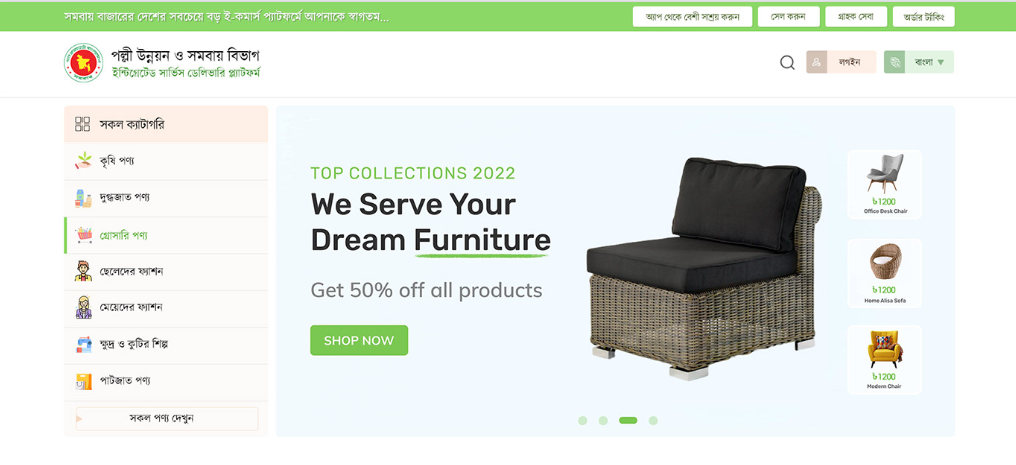Click the সকল ক্যাটাগরি grid icon
The width and height of the screenshot is (1016, 465).
pos(82,124)
